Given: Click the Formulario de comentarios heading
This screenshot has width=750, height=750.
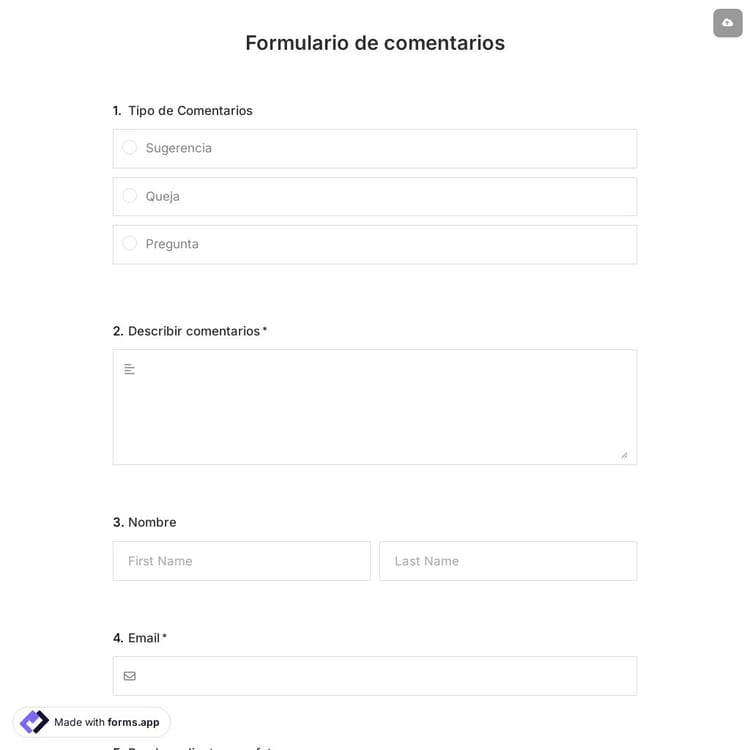Looking at the screenshot, I should [375, 43].
